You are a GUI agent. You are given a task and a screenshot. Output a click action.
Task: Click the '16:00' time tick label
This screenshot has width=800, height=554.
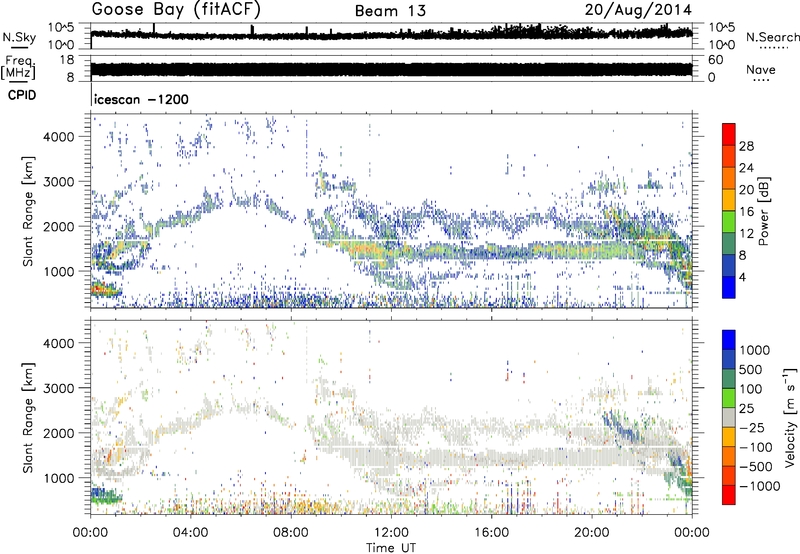point(491,533)
